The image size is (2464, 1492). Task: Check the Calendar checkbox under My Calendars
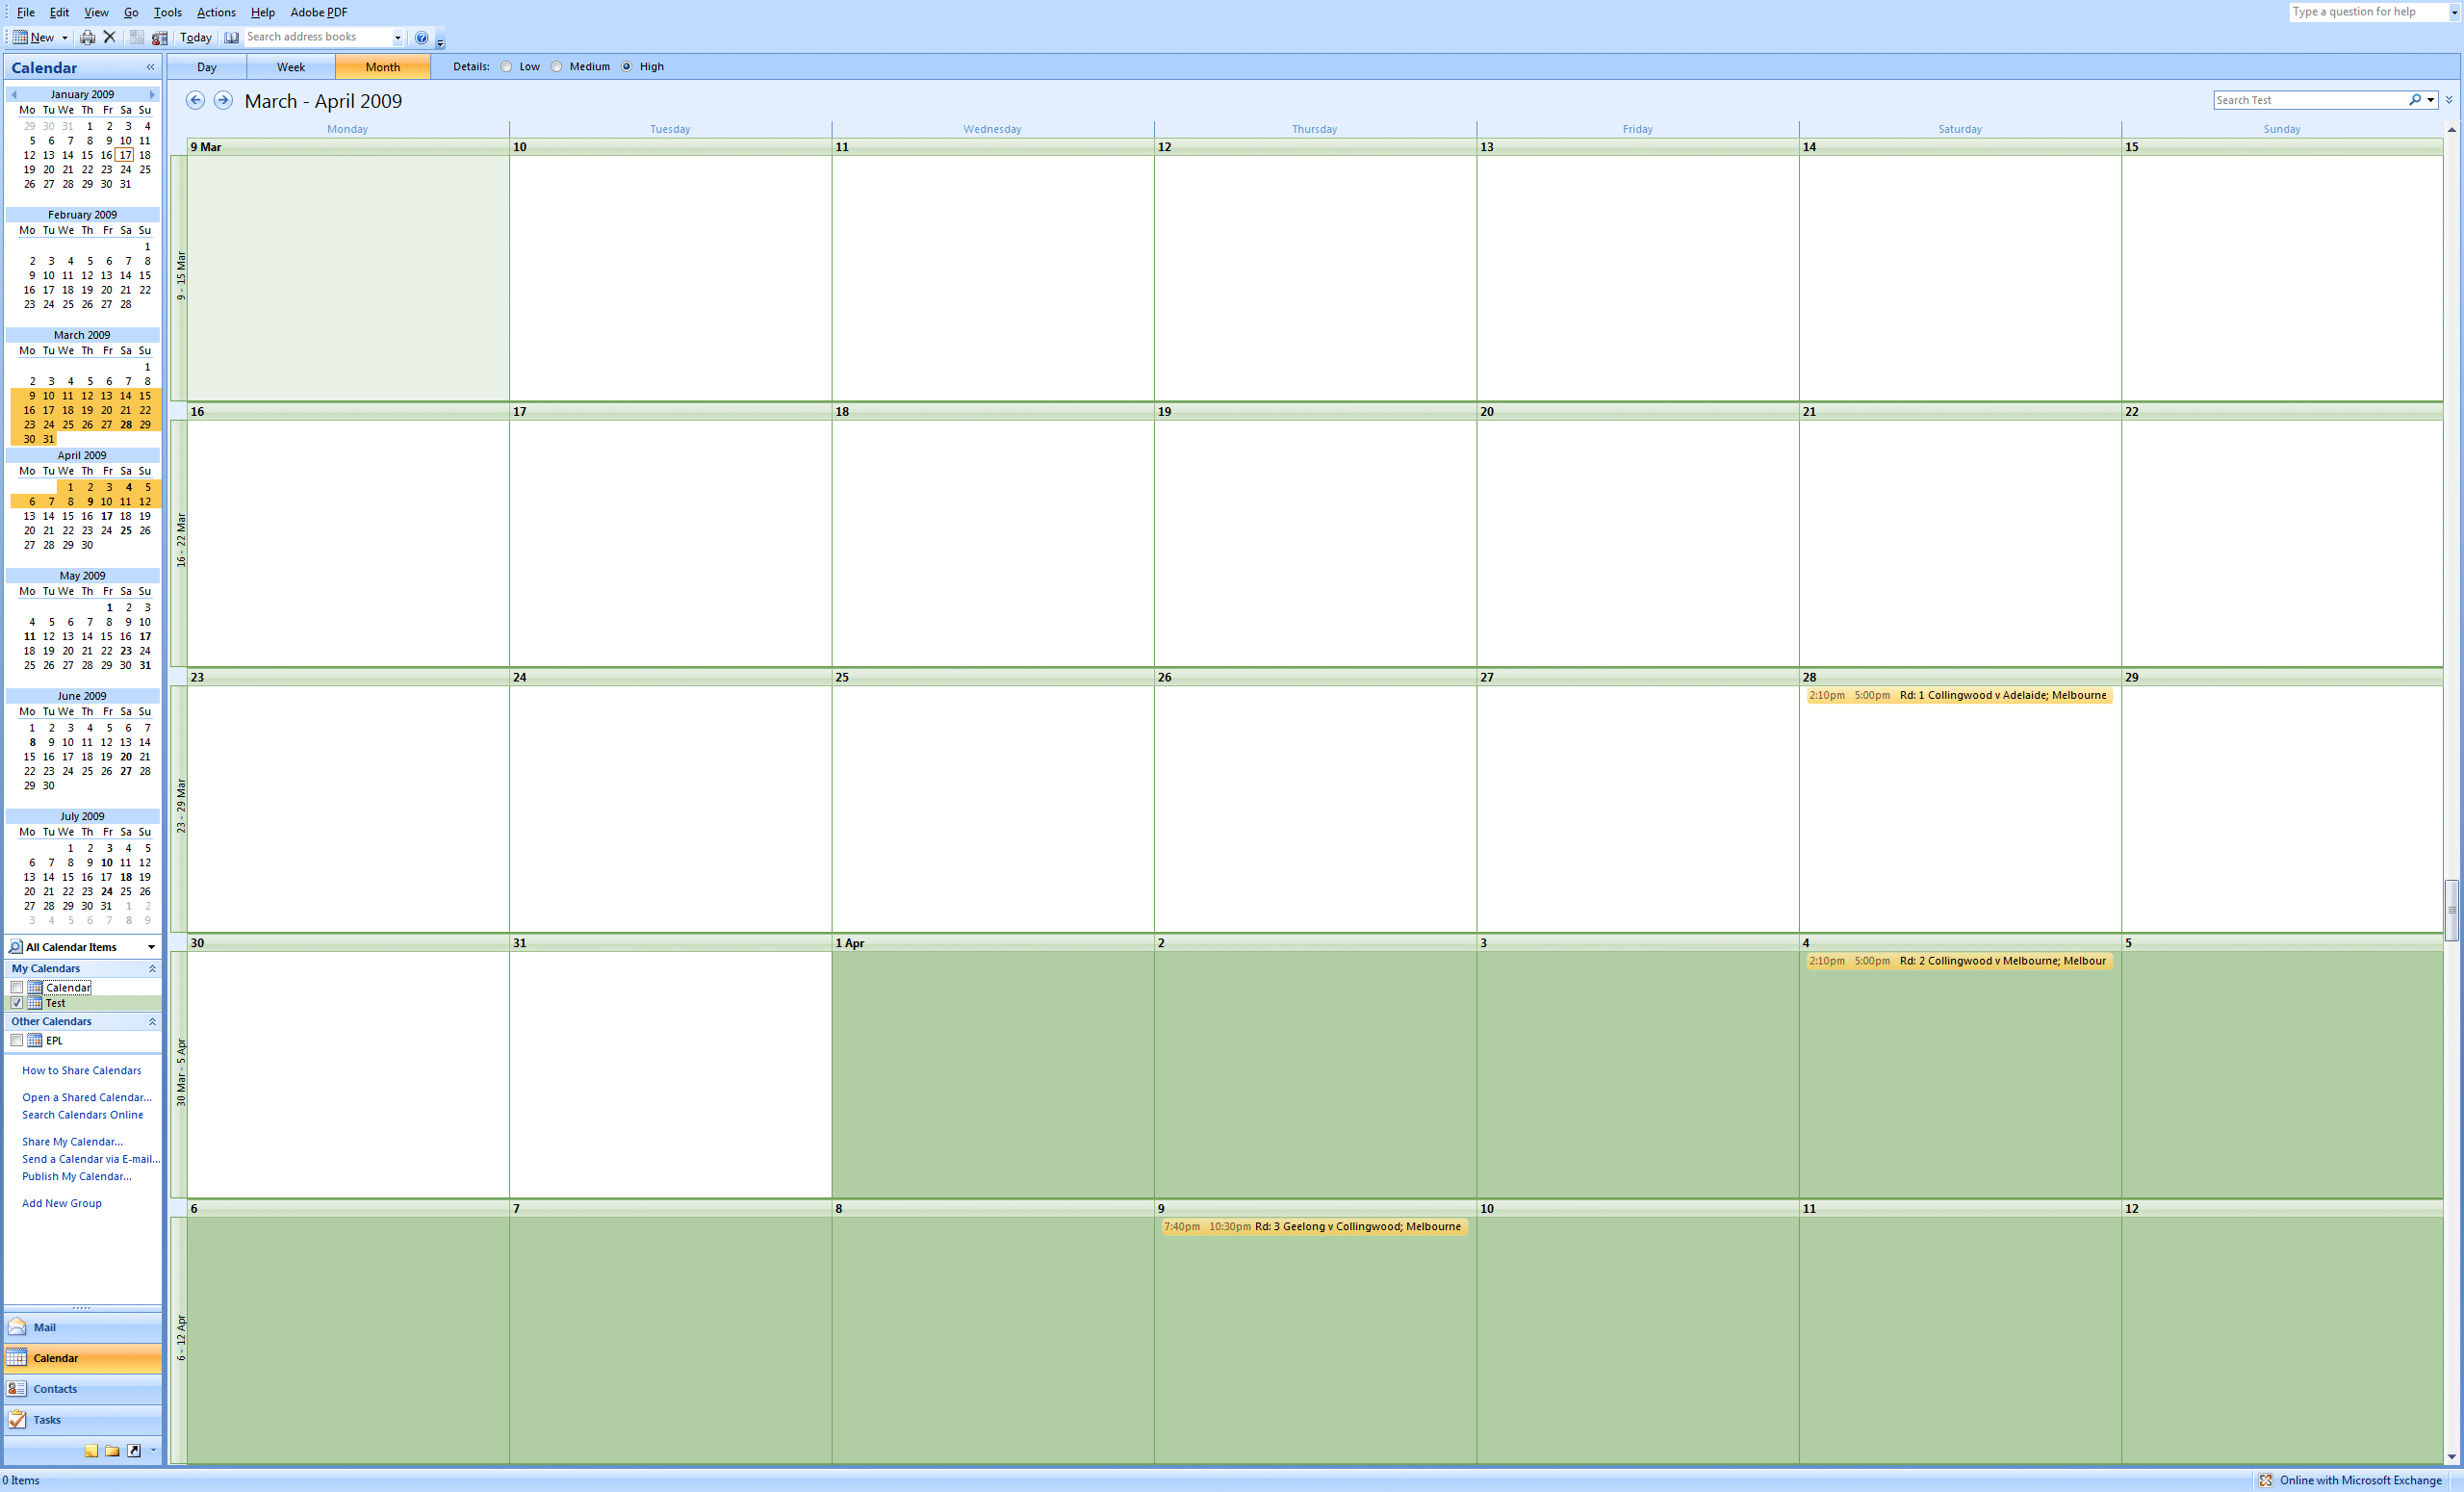(x=17, y=987)
